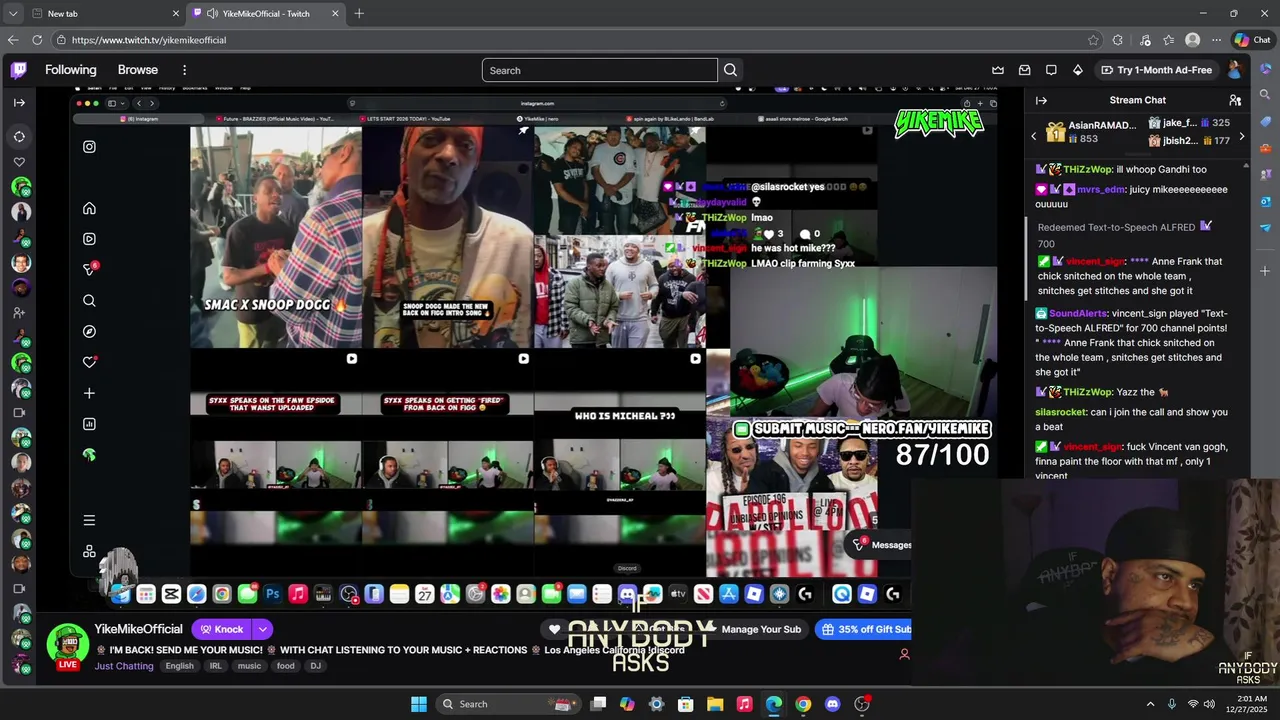Select the music stream tag

pyautogui.click(x=249, y=666)
